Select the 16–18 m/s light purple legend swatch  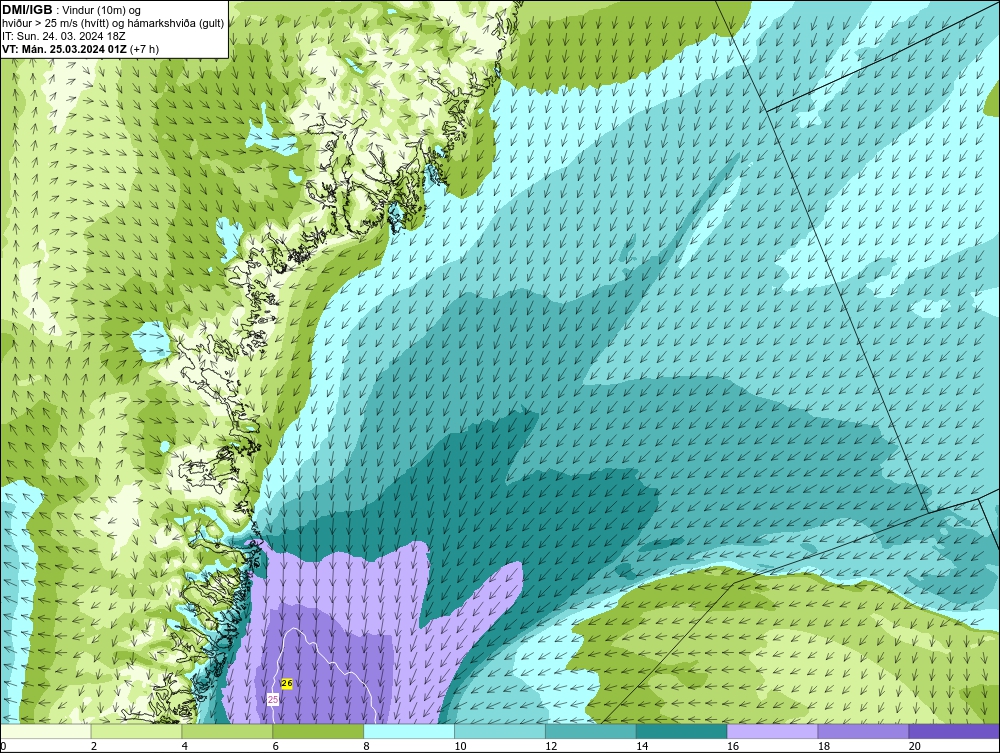click(773, 731)
